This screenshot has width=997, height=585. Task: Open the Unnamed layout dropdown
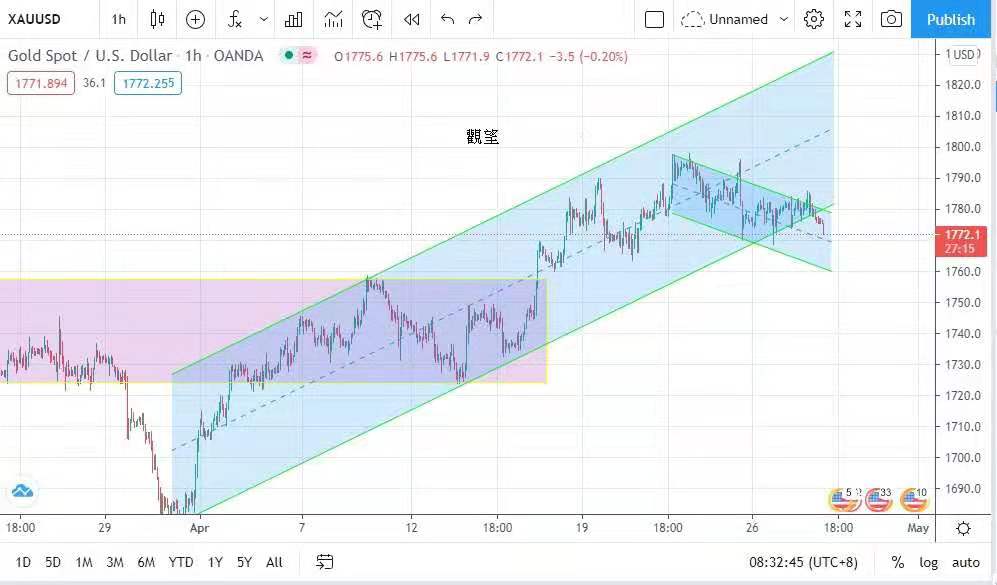[783, 19]
